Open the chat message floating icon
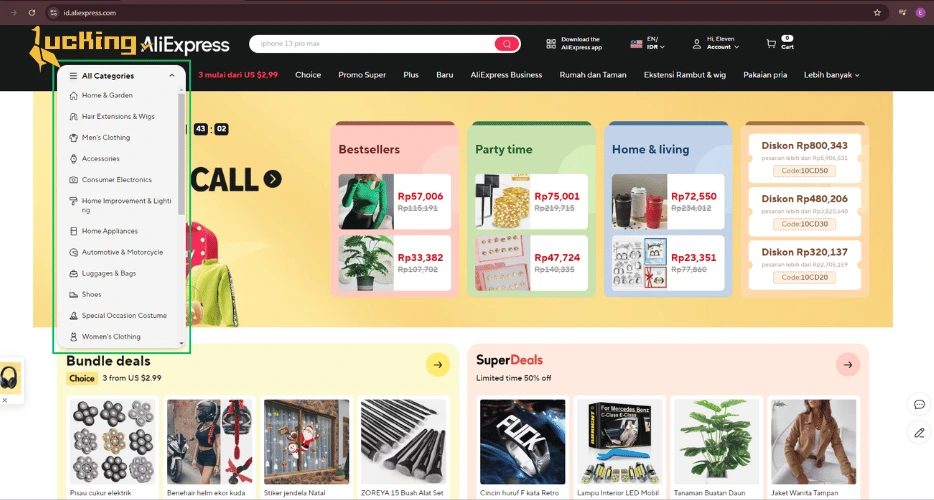This screenshot has width=934, height=500. 919,405
